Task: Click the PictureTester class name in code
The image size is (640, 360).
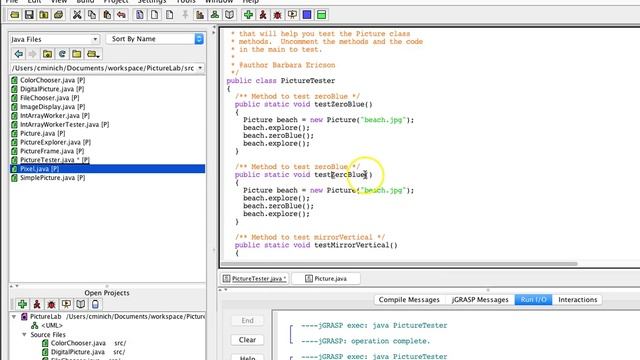Action: pyautogui.click(x=308, y=81)
